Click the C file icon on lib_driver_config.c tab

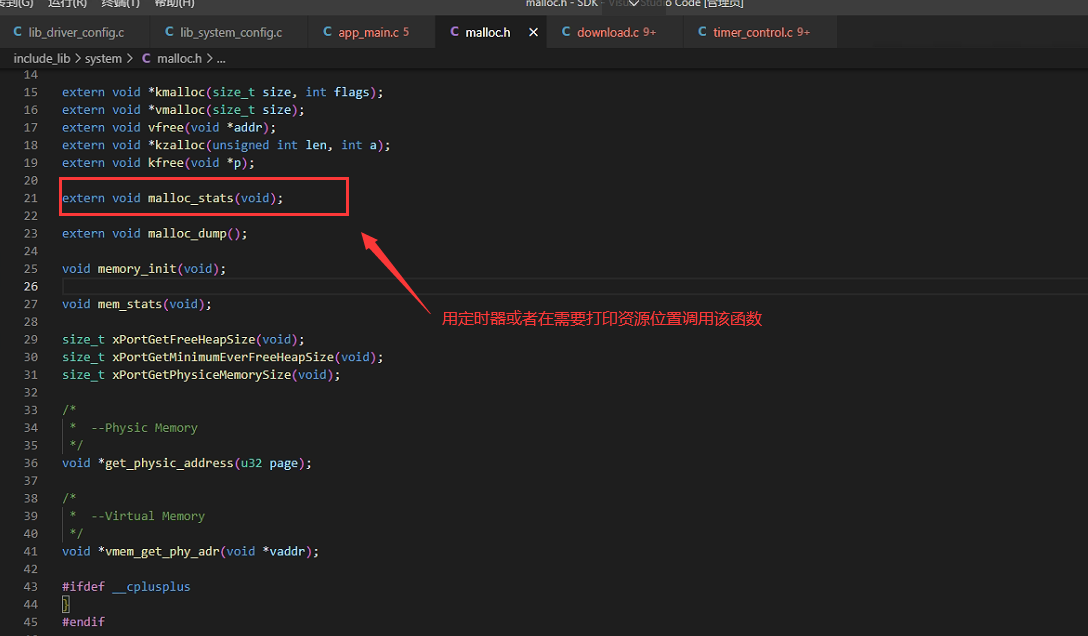tap(18, 32)
